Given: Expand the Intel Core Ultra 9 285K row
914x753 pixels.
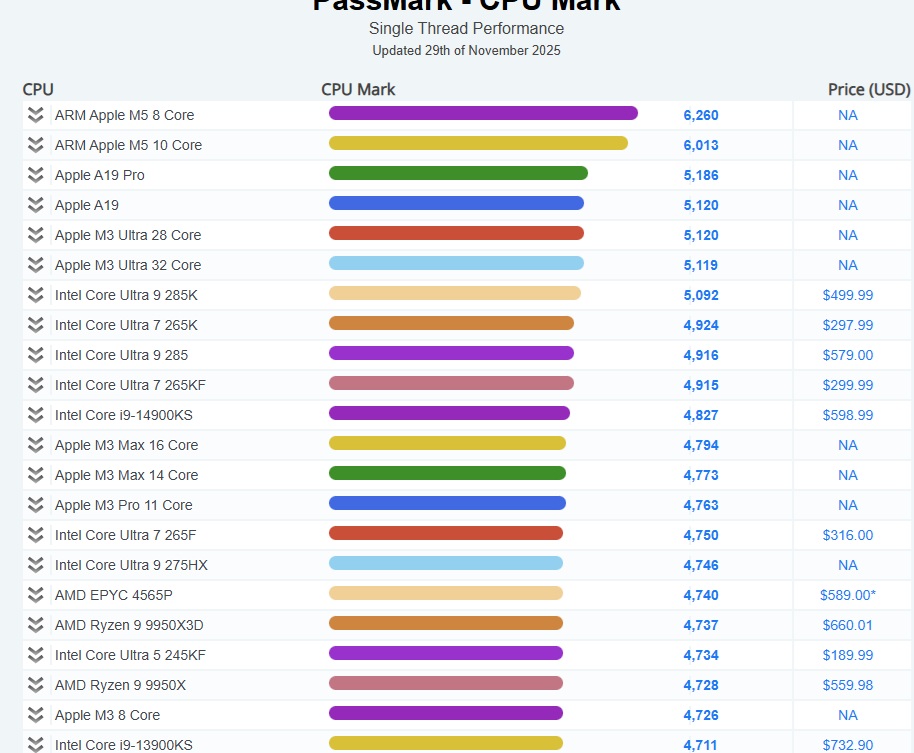Looking at the screenshot, I should 36,295.
